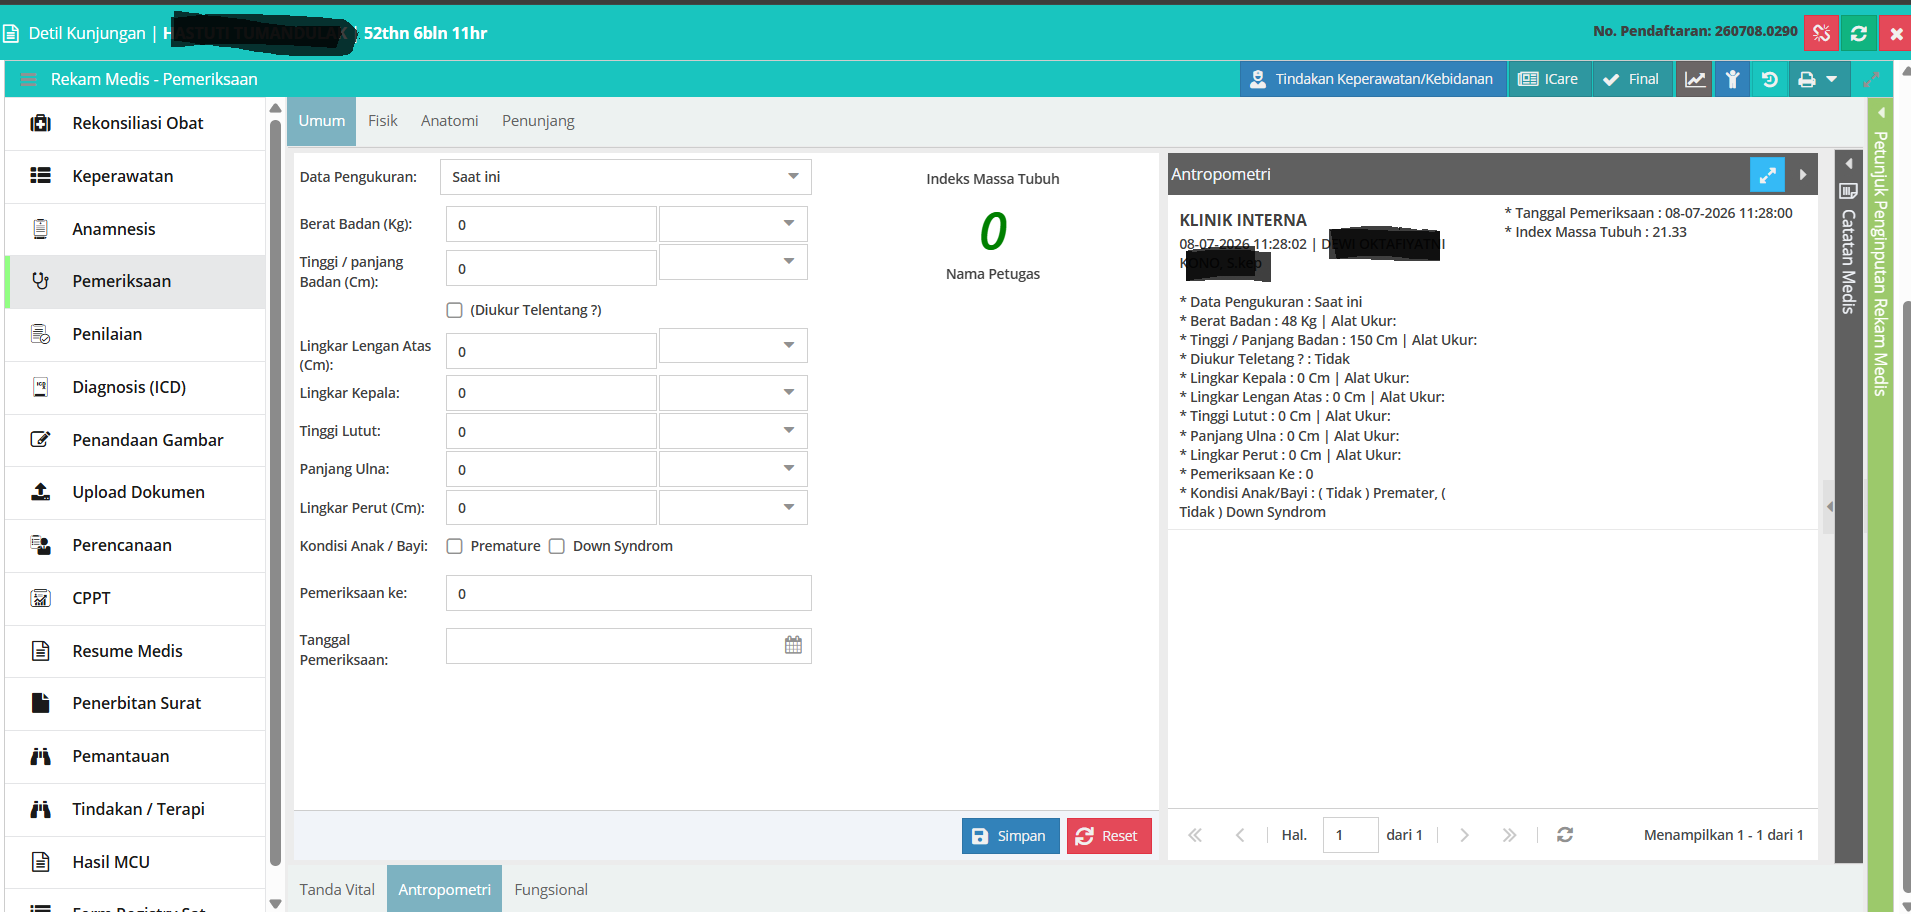Click the Pemeriksaan ke input field

629,593
